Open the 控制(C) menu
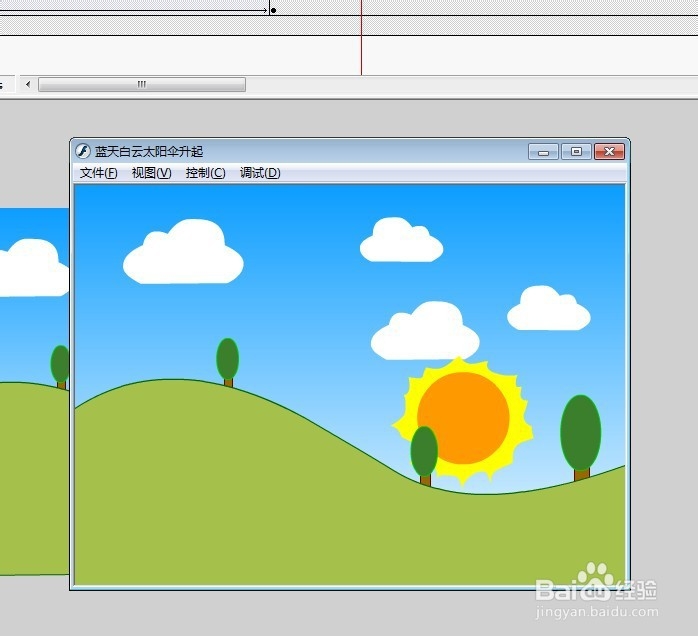The image size is (698, 636). [x=205, y=173]
